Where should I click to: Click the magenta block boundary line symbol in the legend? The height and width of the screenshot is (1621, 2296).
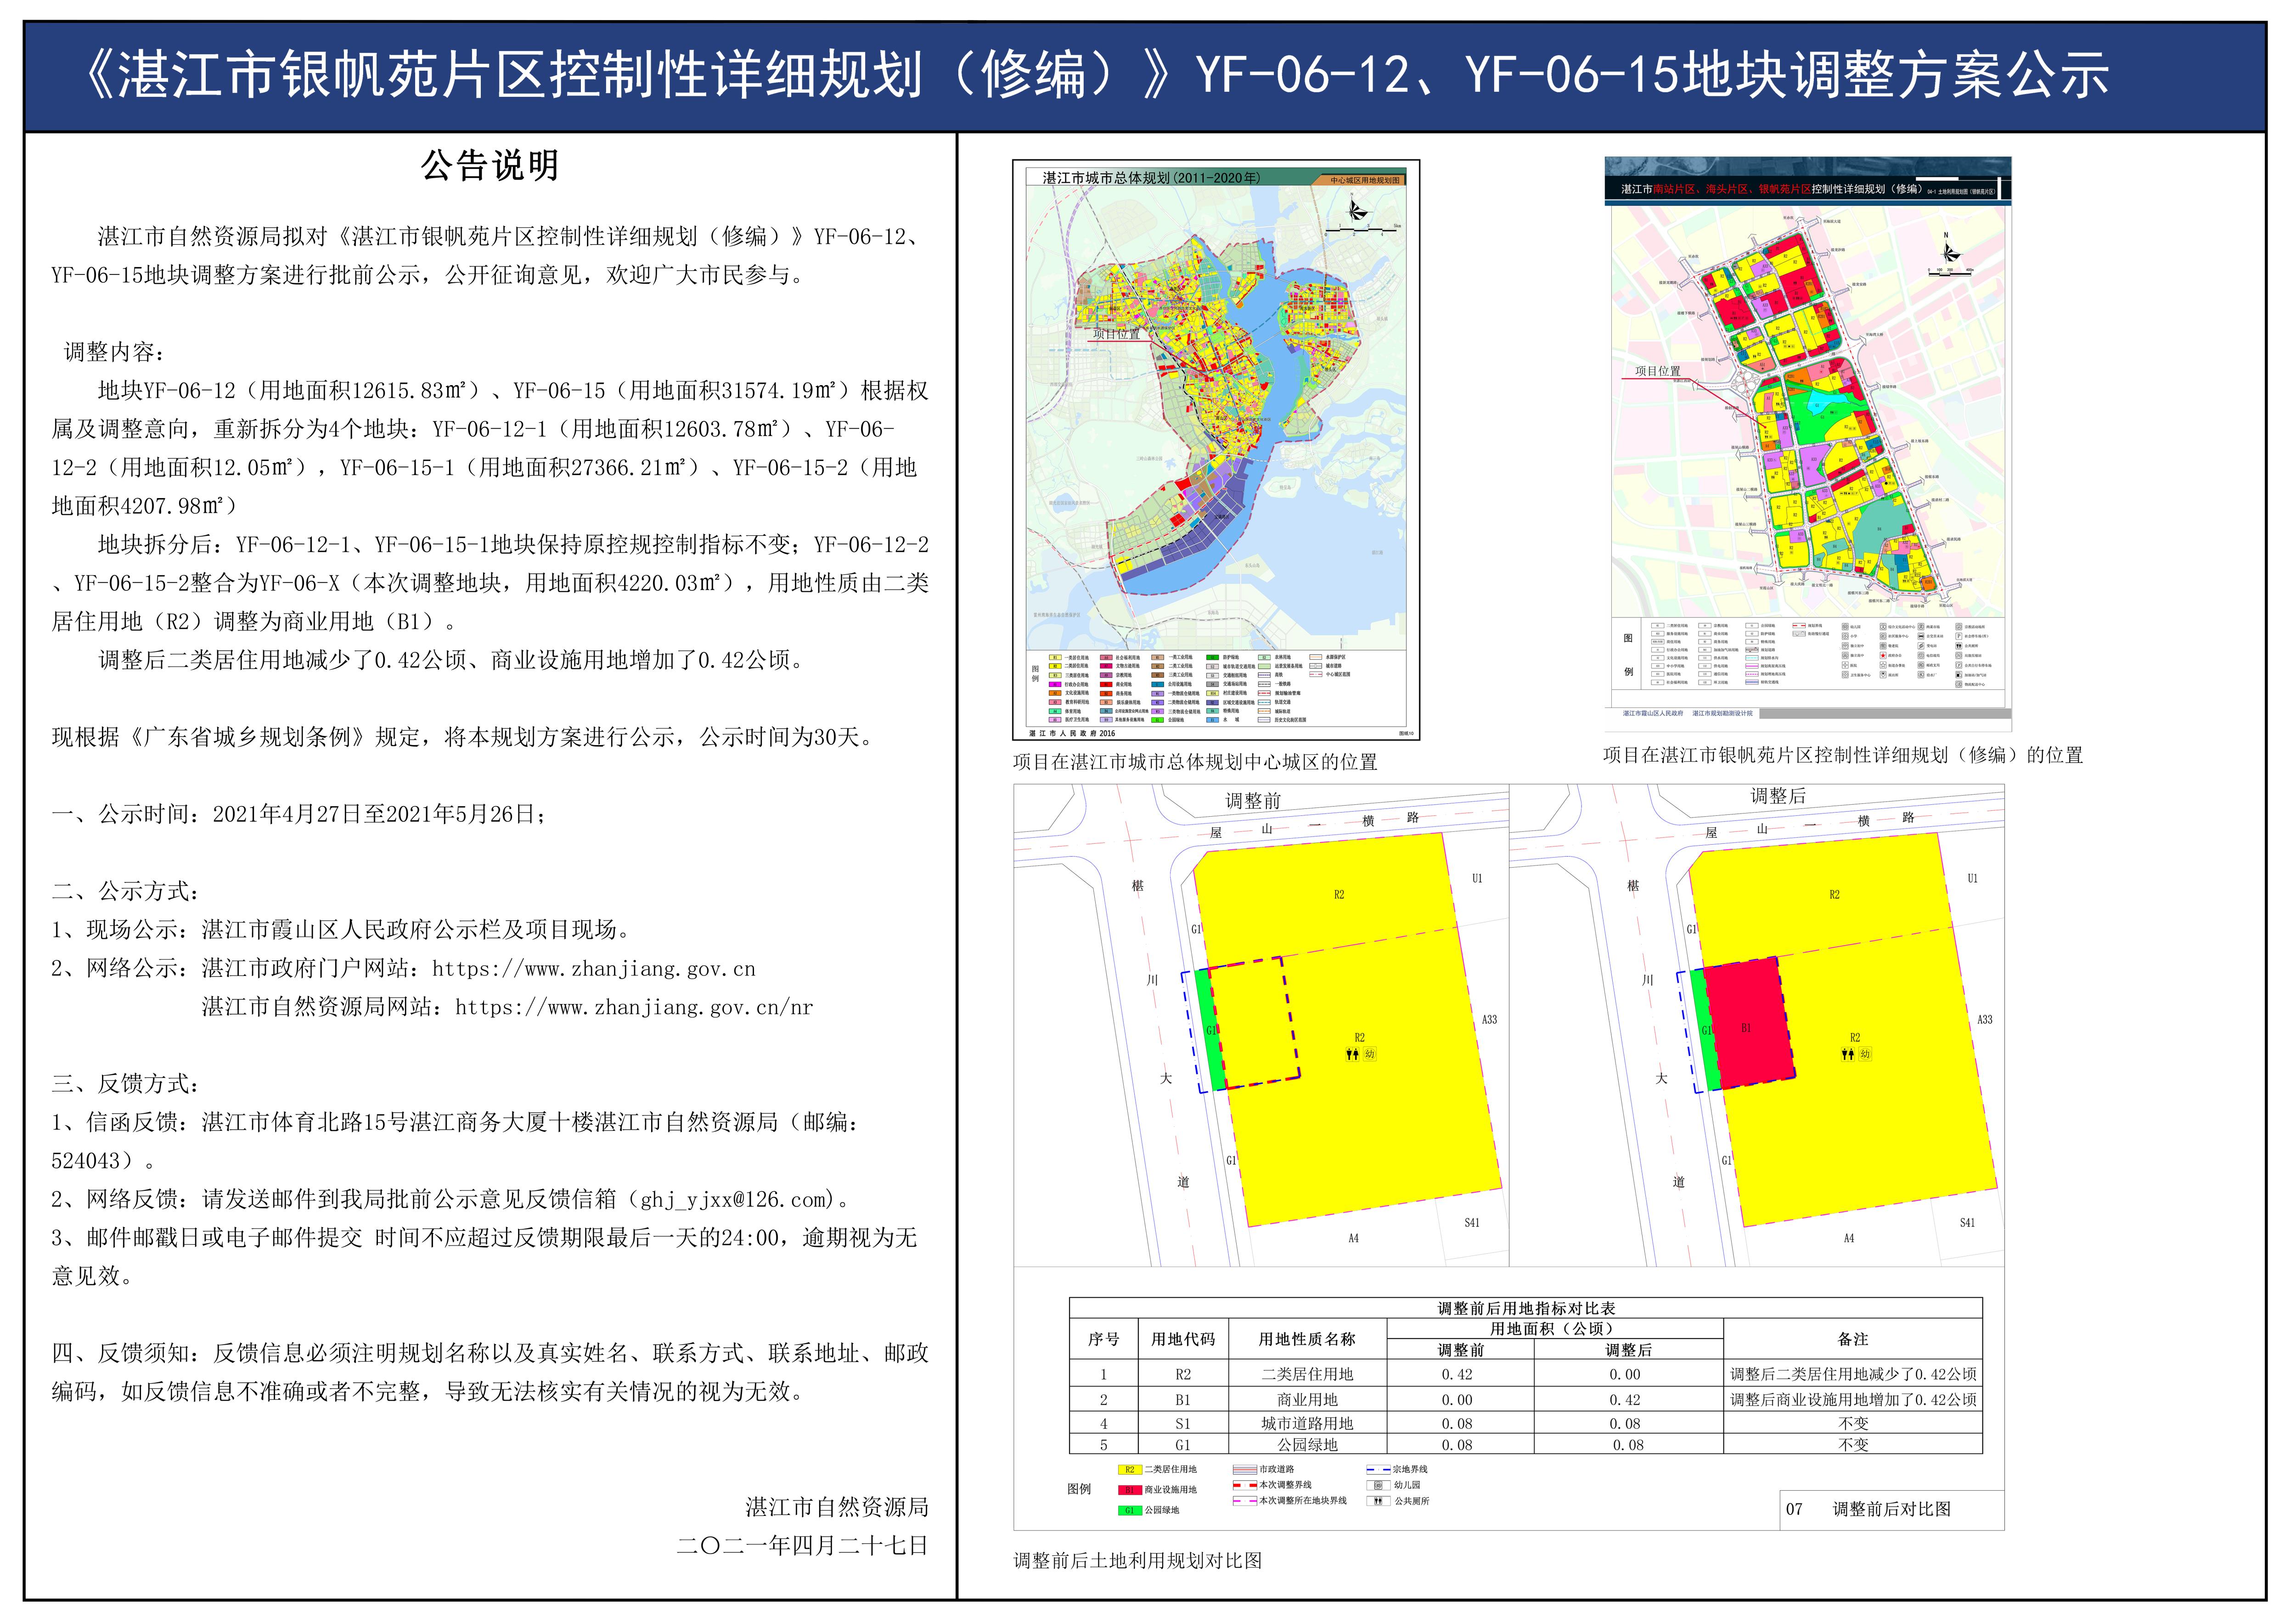click(x=1244, y=1501)
